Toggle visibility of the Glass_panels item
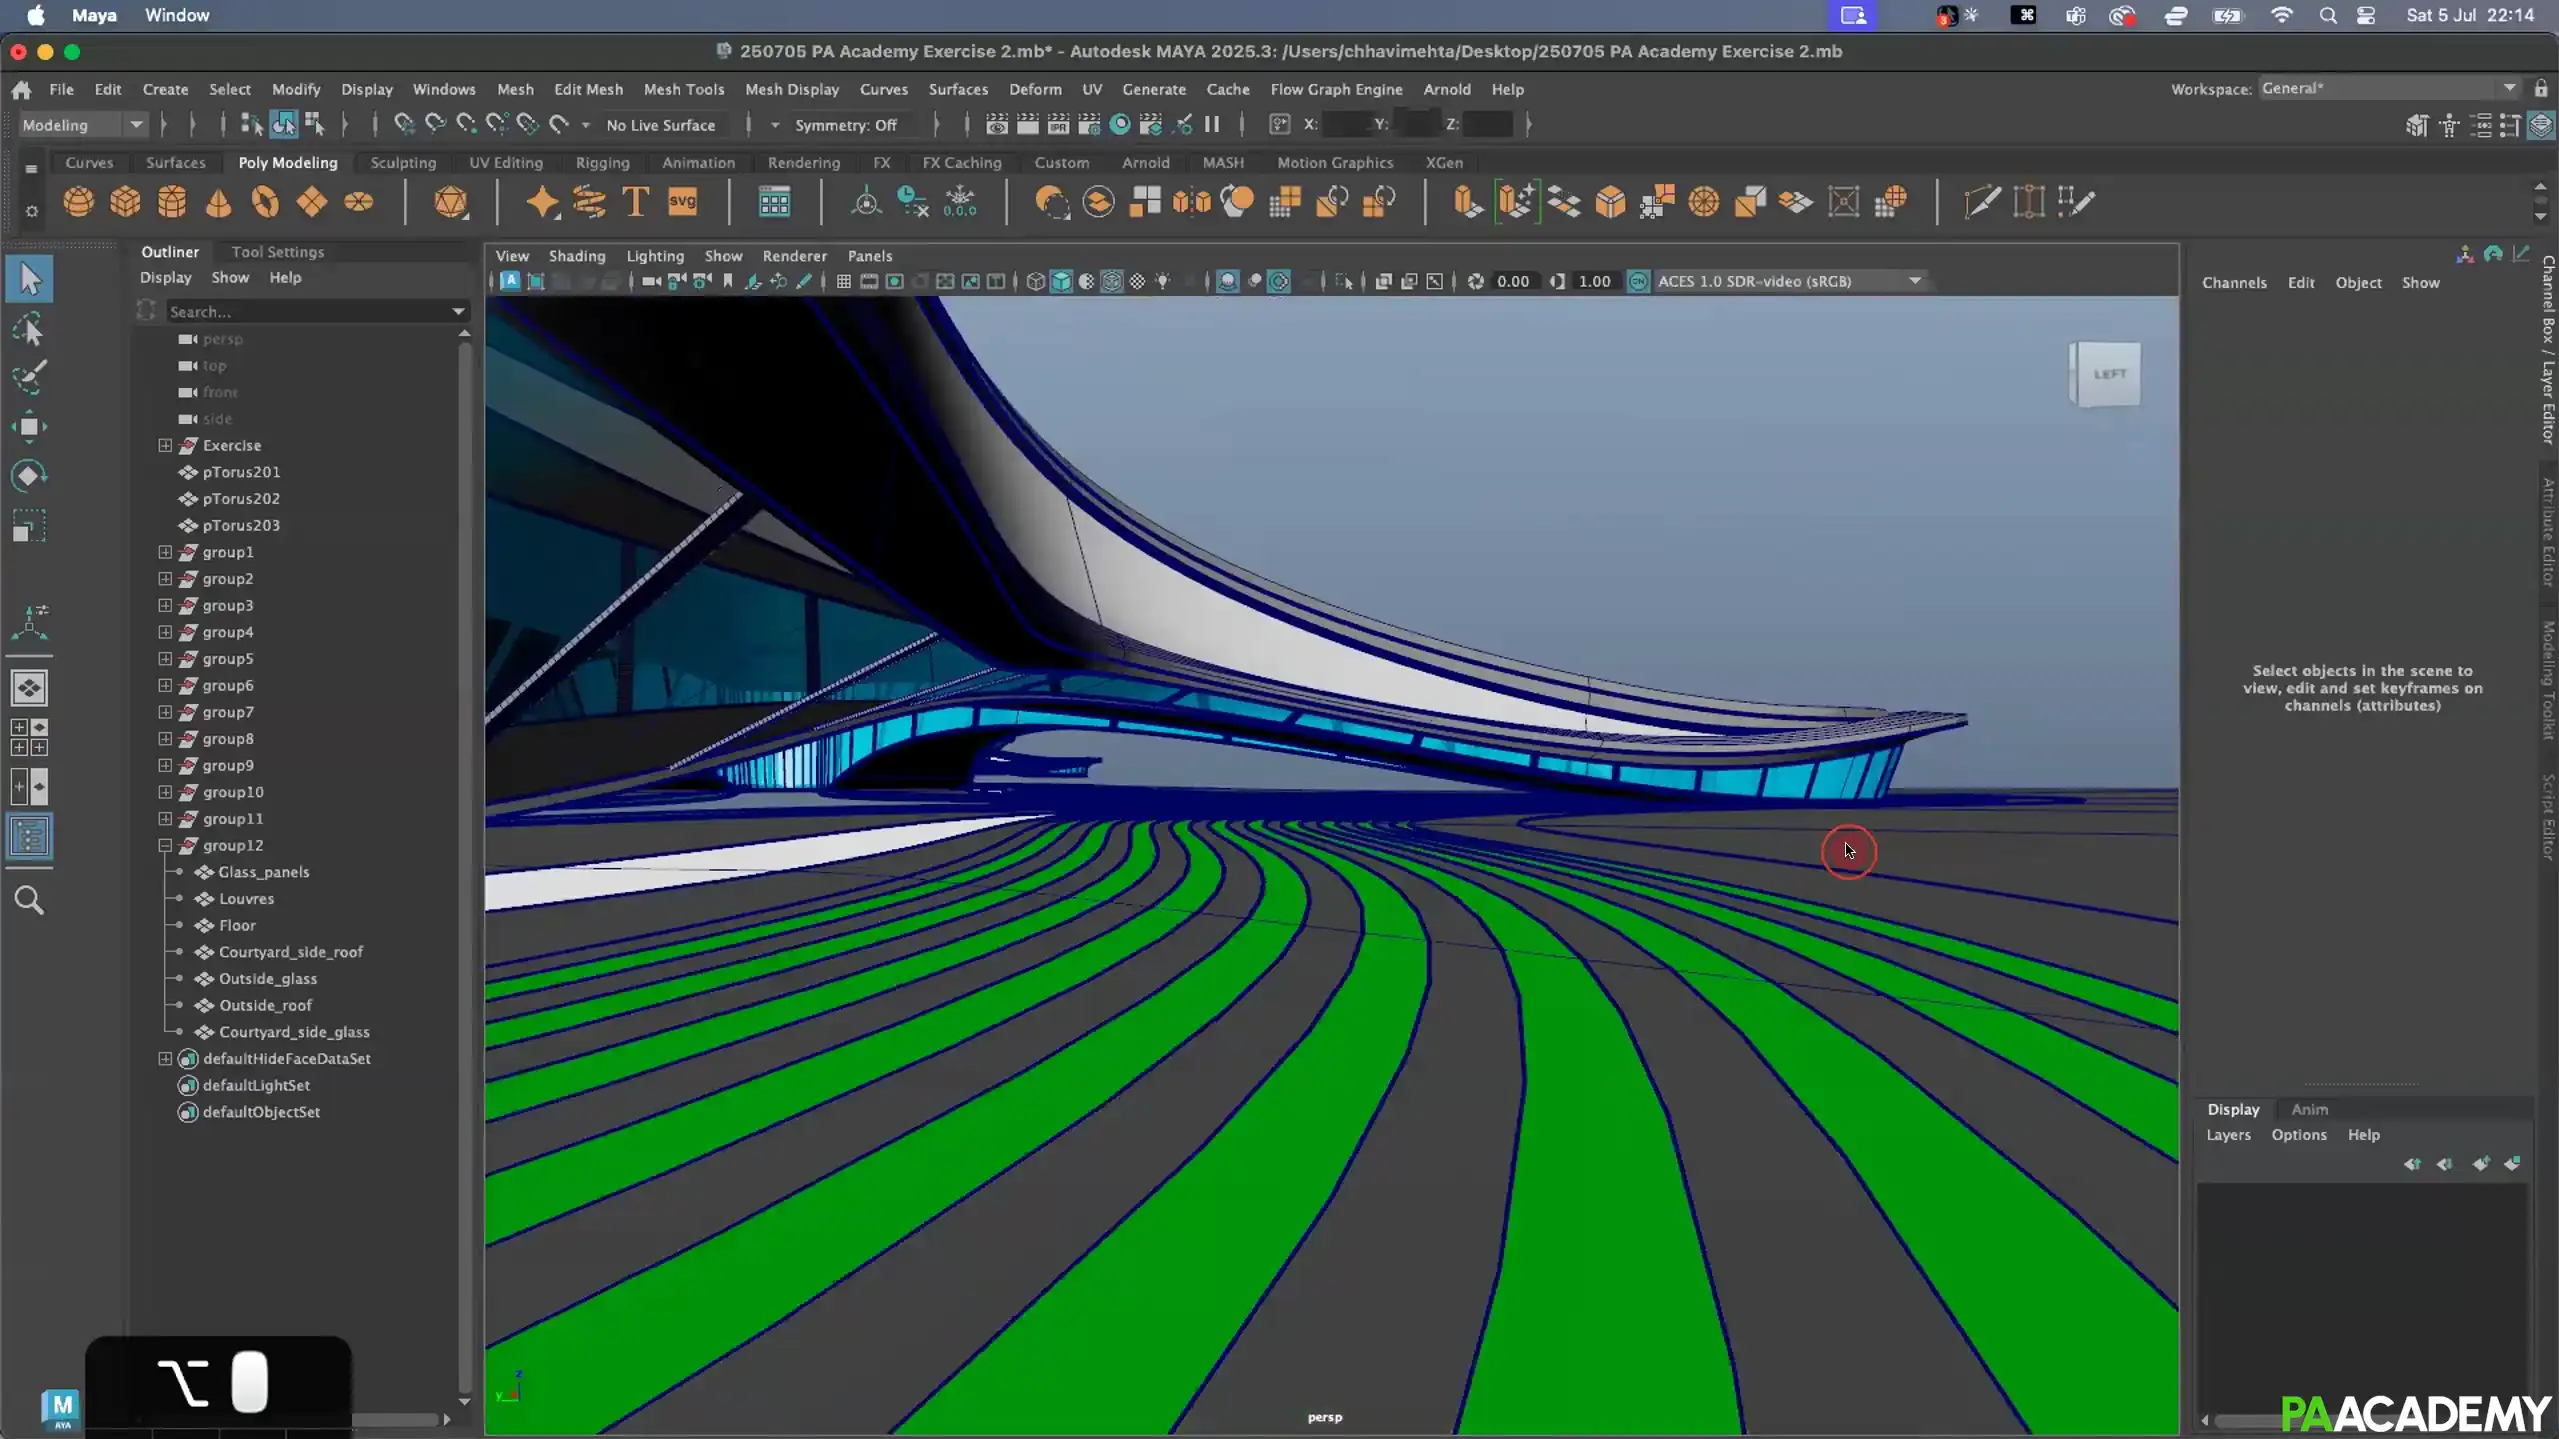Screen dimensions: 2559x1439 (x=177, y=871)
